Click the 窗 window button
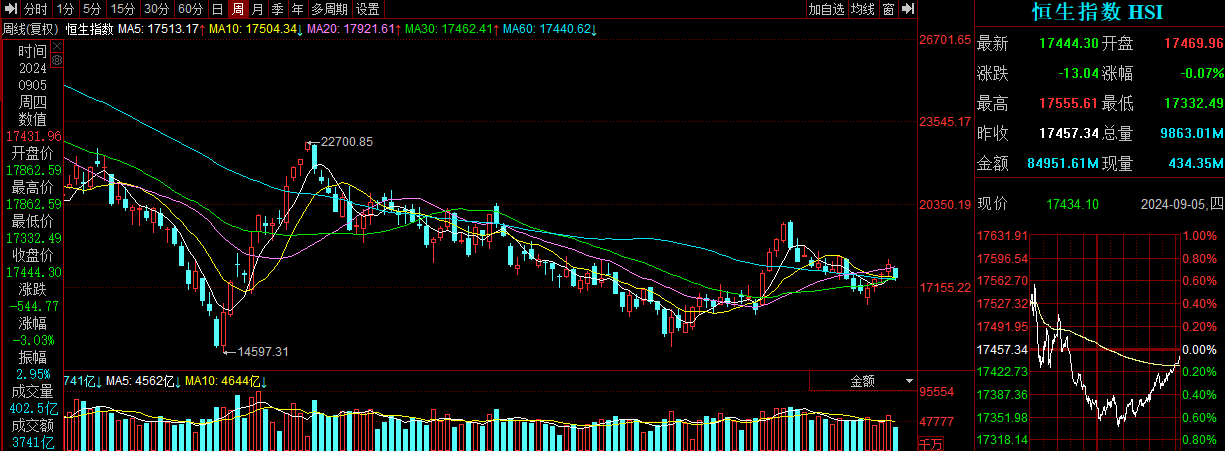 (x=888, y=9)
